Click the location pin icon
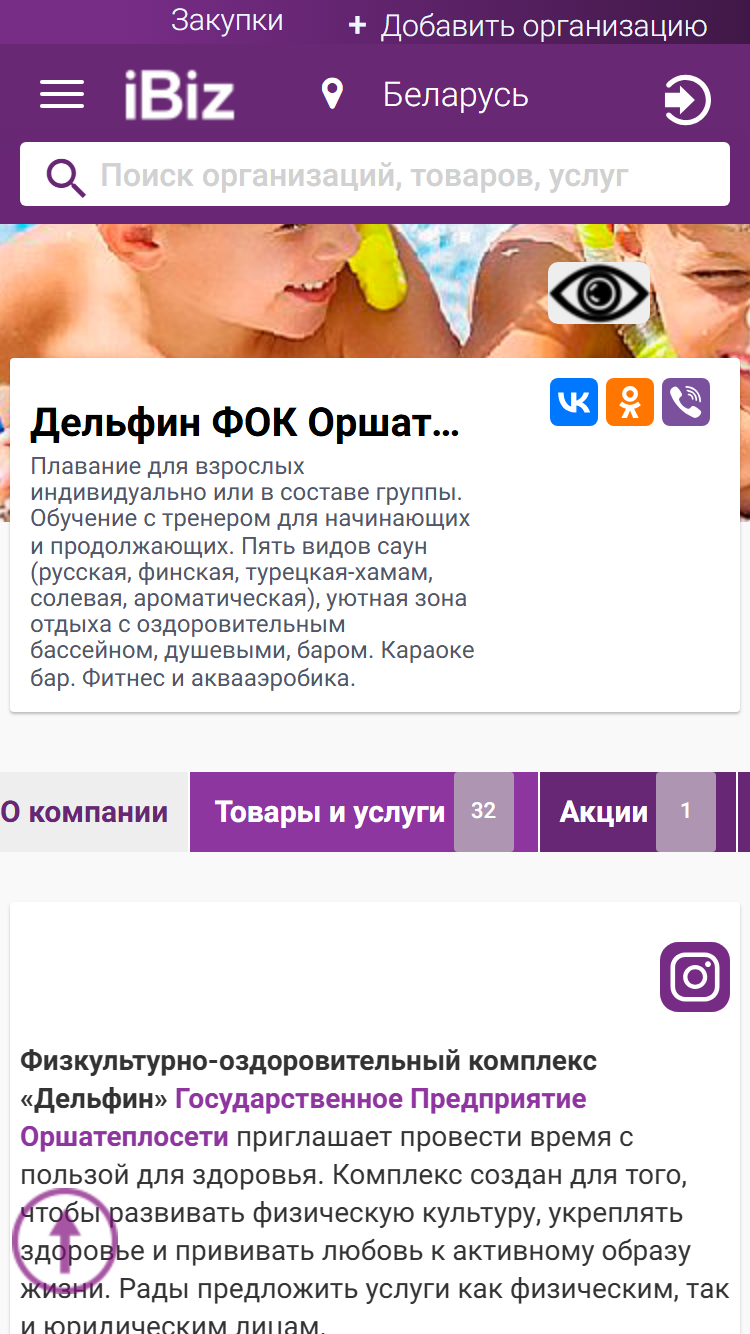Image resolution: width=750 pixels, height=1334 pixels. (x=332, y=95)
